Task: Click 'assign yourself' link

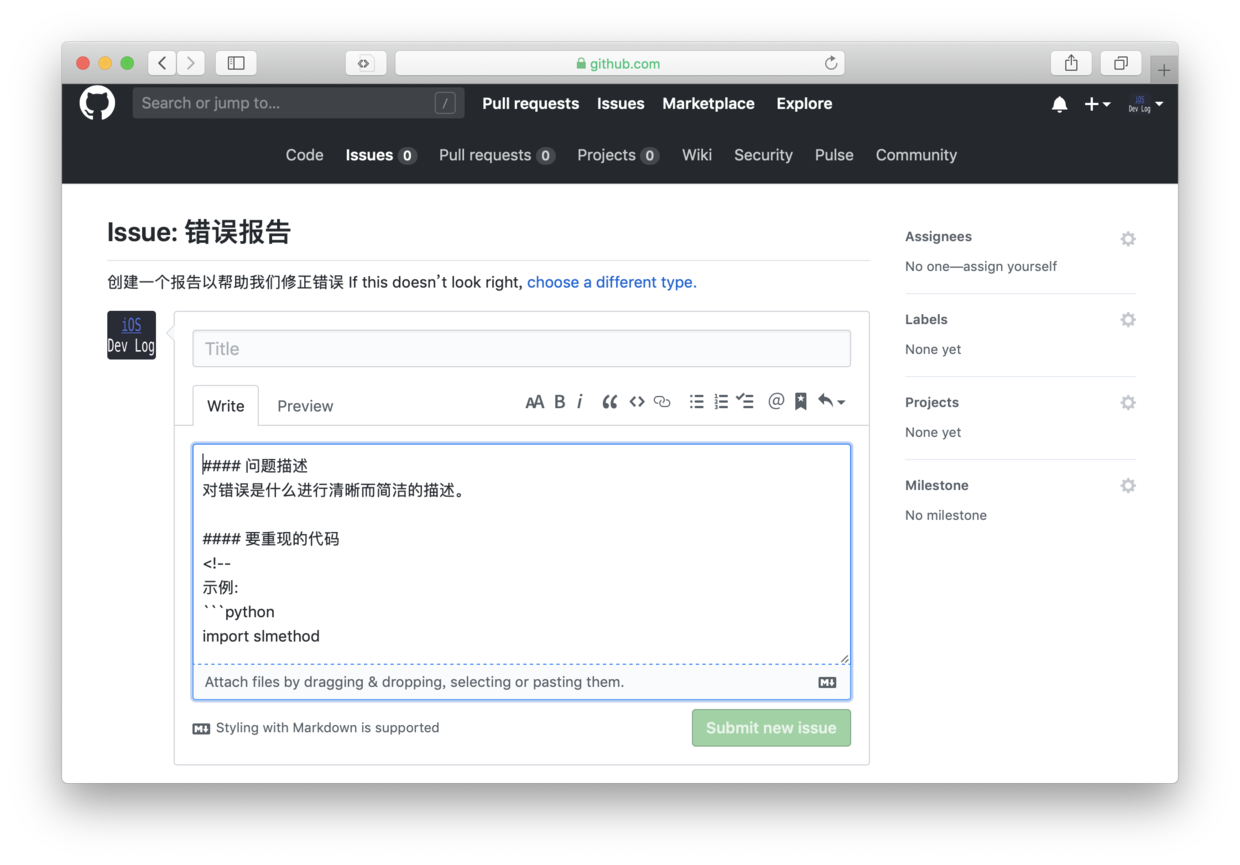Action: point(1010,267)
